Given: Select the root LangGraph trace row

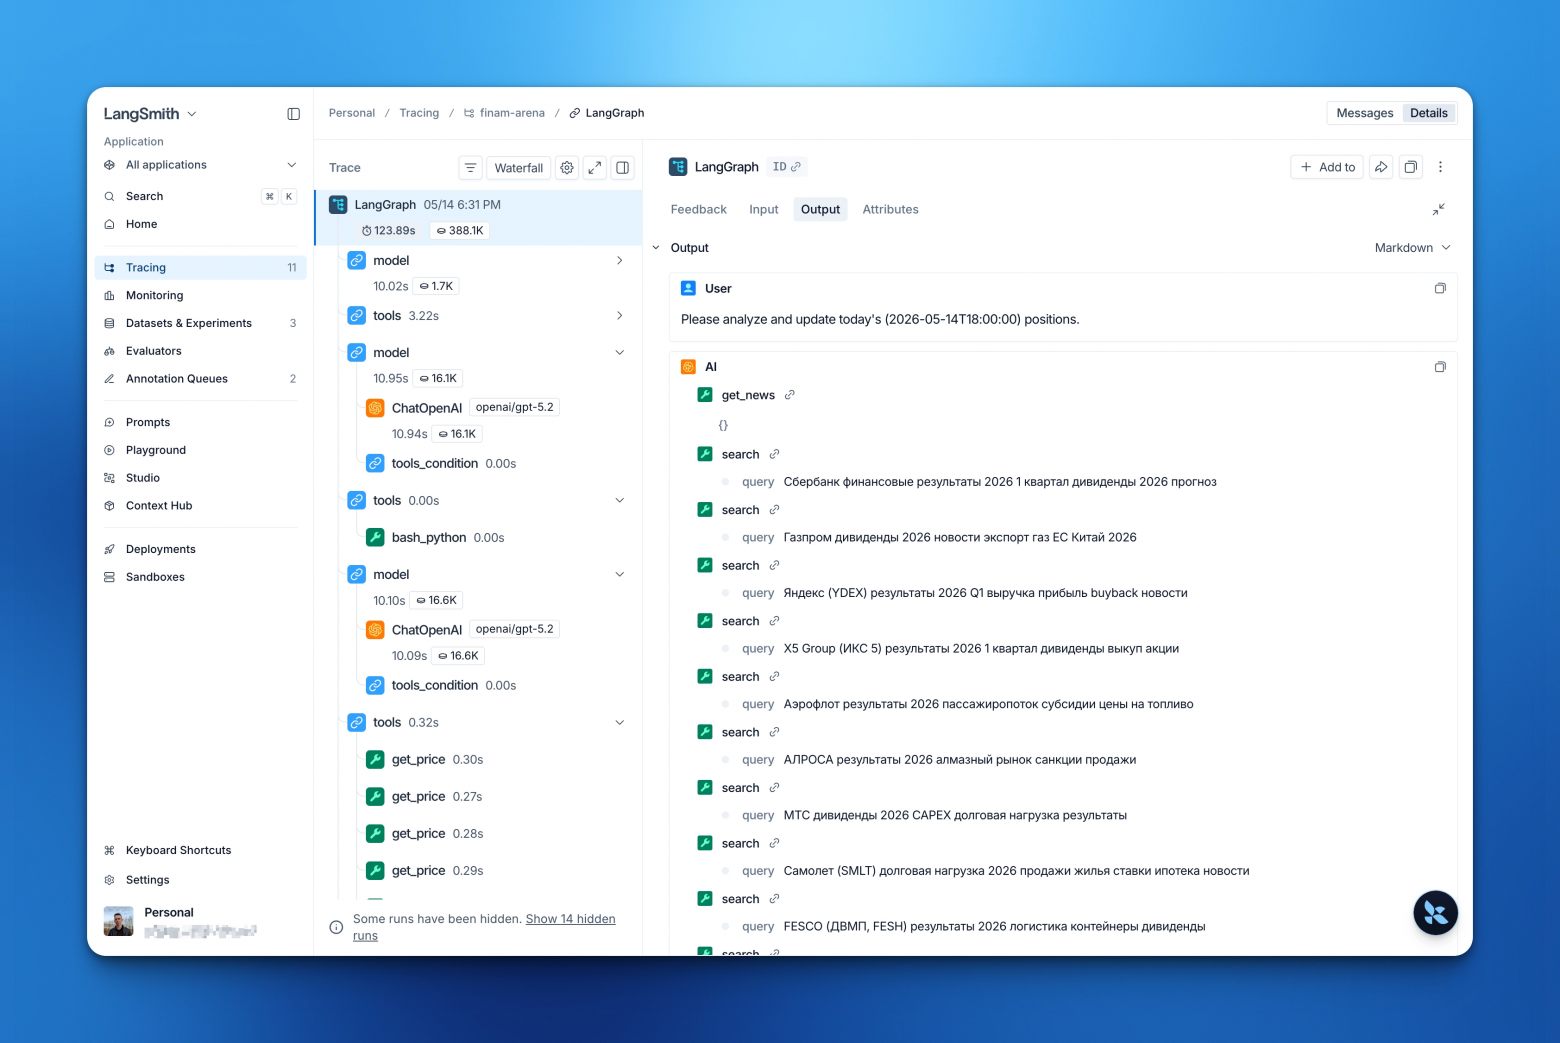Looking at the screenshot, I should 478,217.
